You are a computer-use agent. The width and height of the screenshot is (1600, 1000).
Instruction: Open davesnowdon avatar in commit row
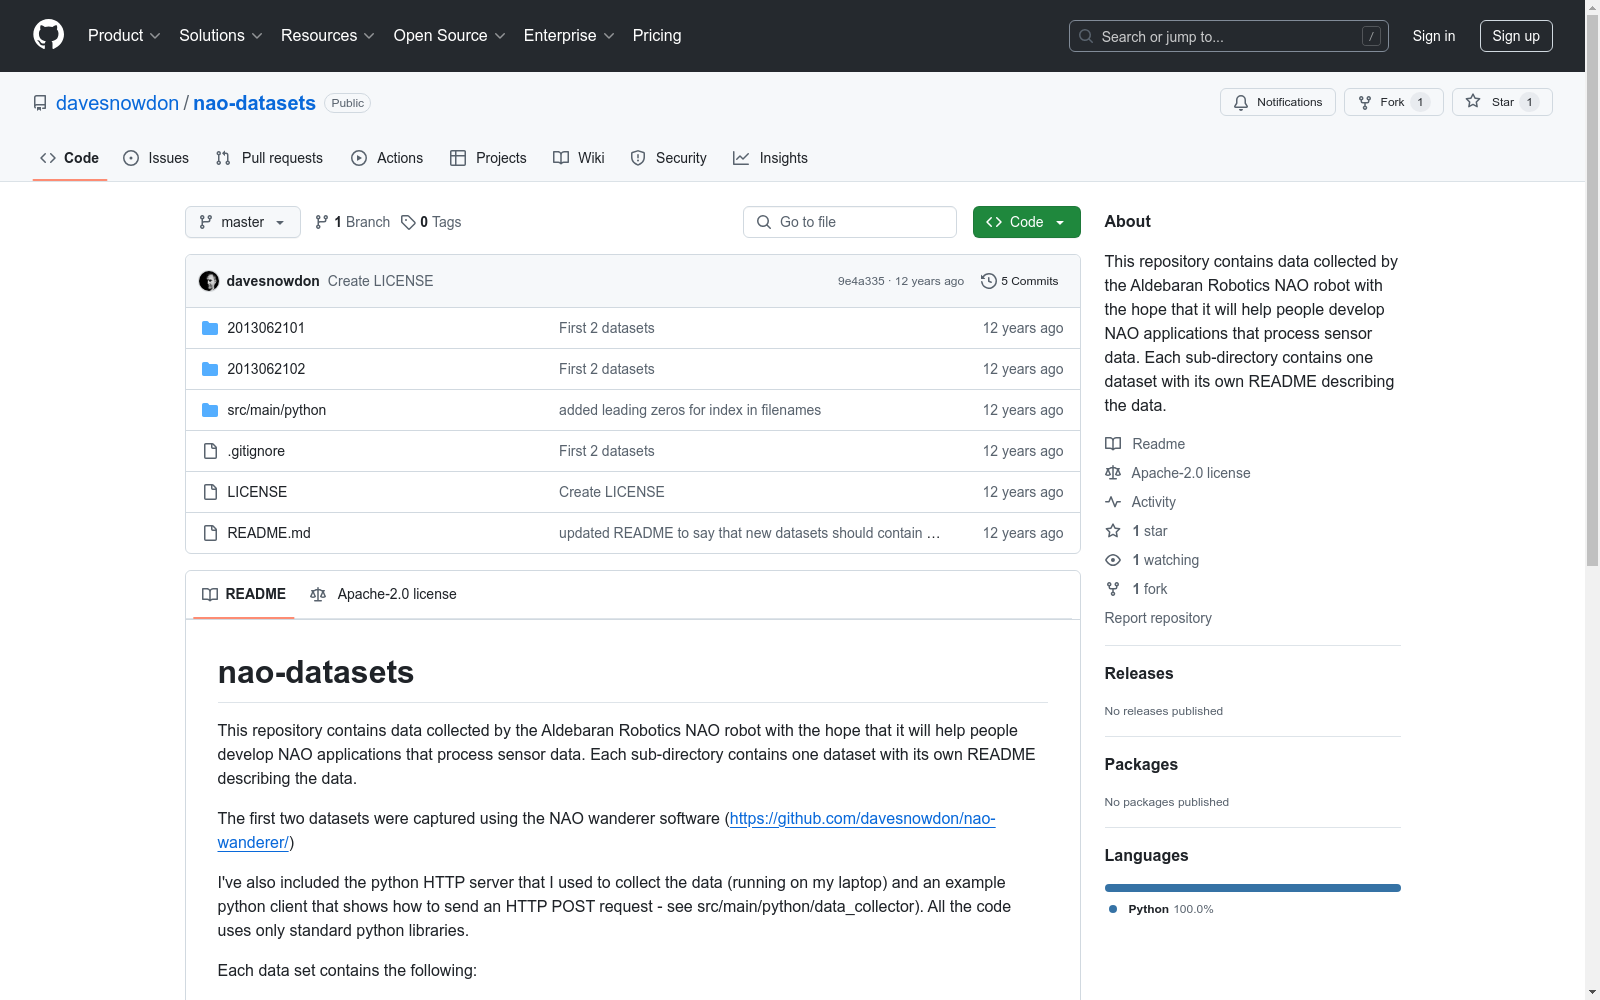point(209,281)
